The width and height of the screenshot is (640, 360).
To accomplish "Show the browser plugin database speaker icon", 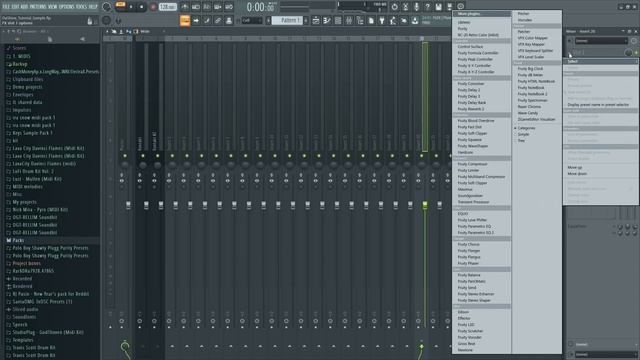I will coord(82,39).
